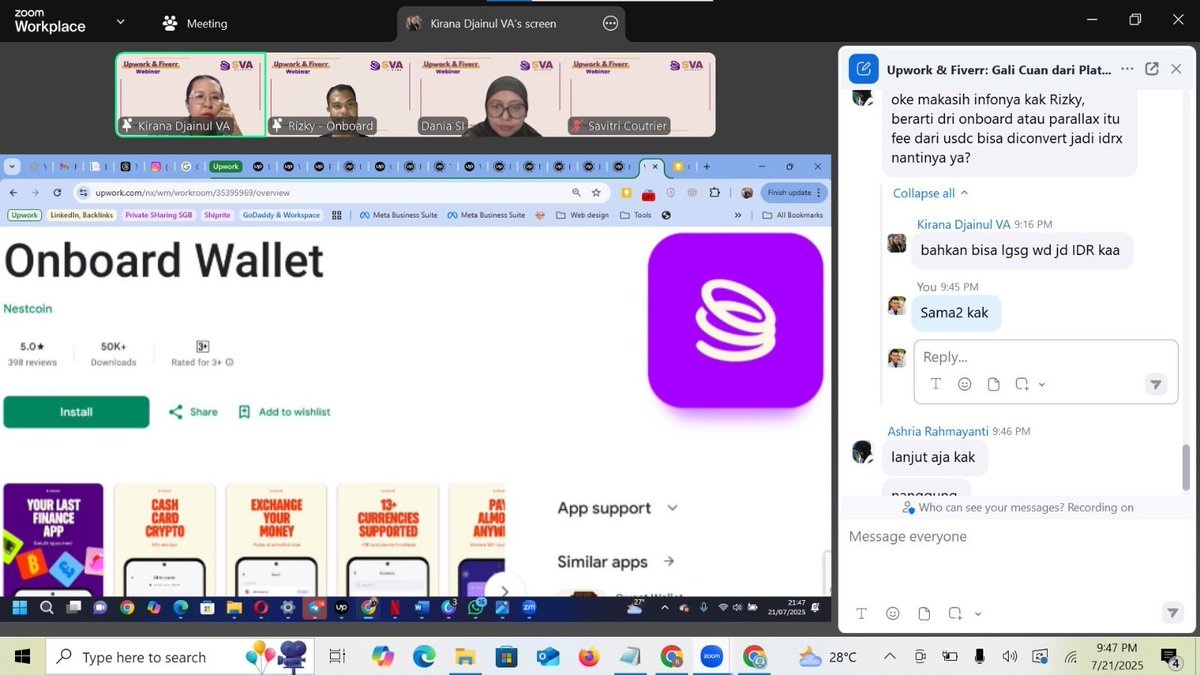Viewport: 1200px width, 675px height.
Task: Open text formatting for main message box
Action: pos(862,614)
